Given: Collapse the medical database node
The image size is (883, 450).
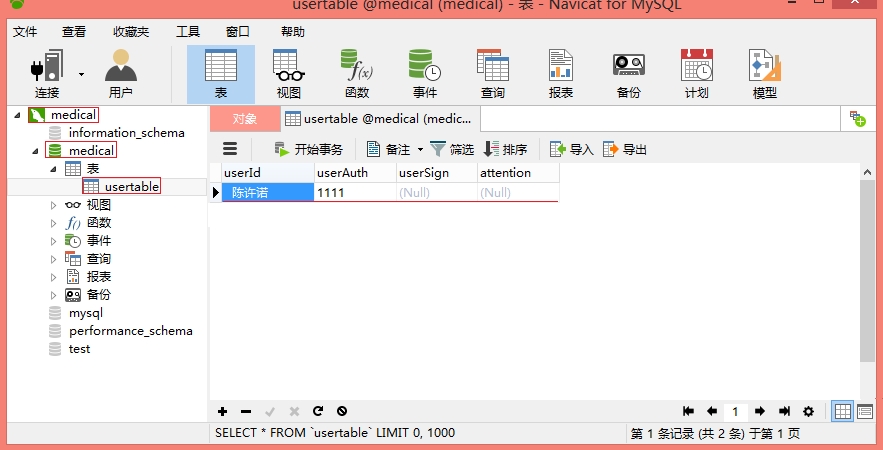Looking at the screenshot, I should click(x=35, y=151).
